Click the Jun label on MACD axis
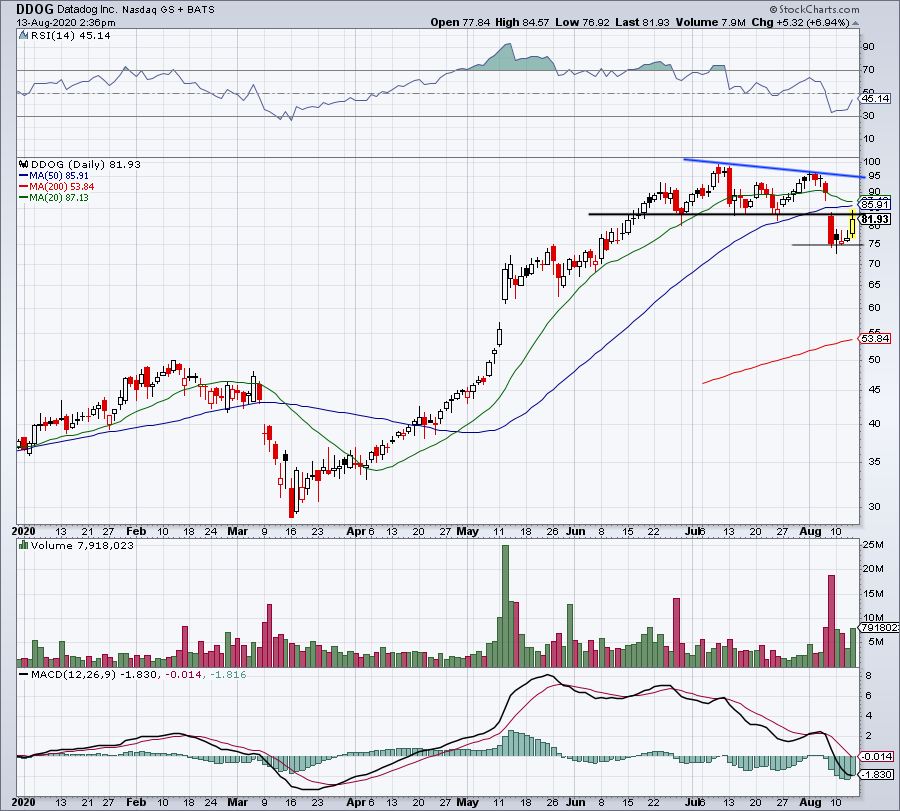 575,802
